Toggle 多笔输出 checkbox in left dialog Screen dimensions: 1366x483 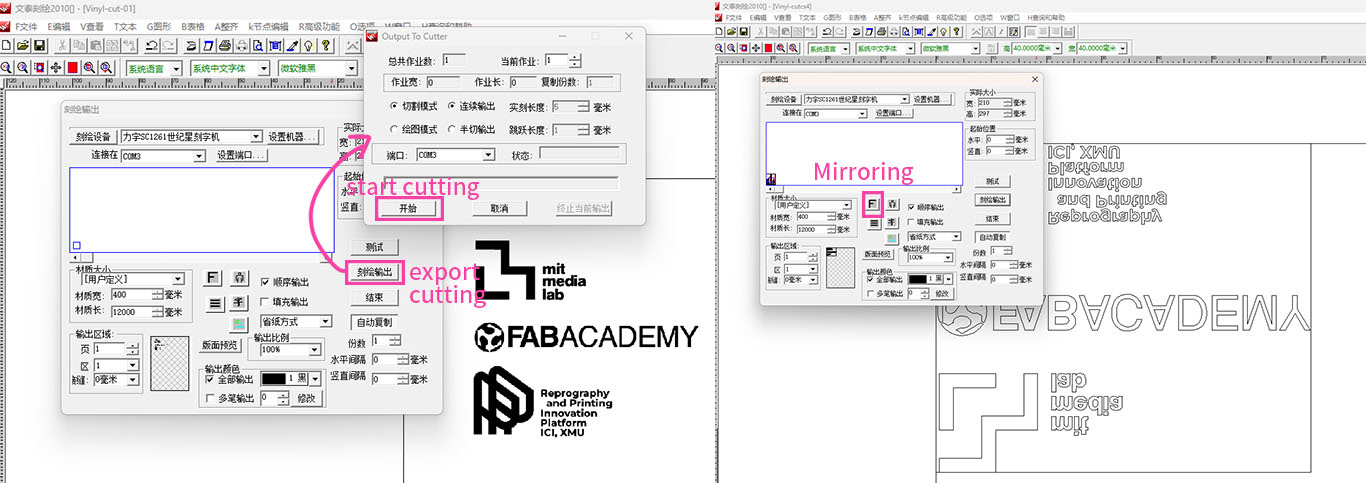tap(211, 398)
